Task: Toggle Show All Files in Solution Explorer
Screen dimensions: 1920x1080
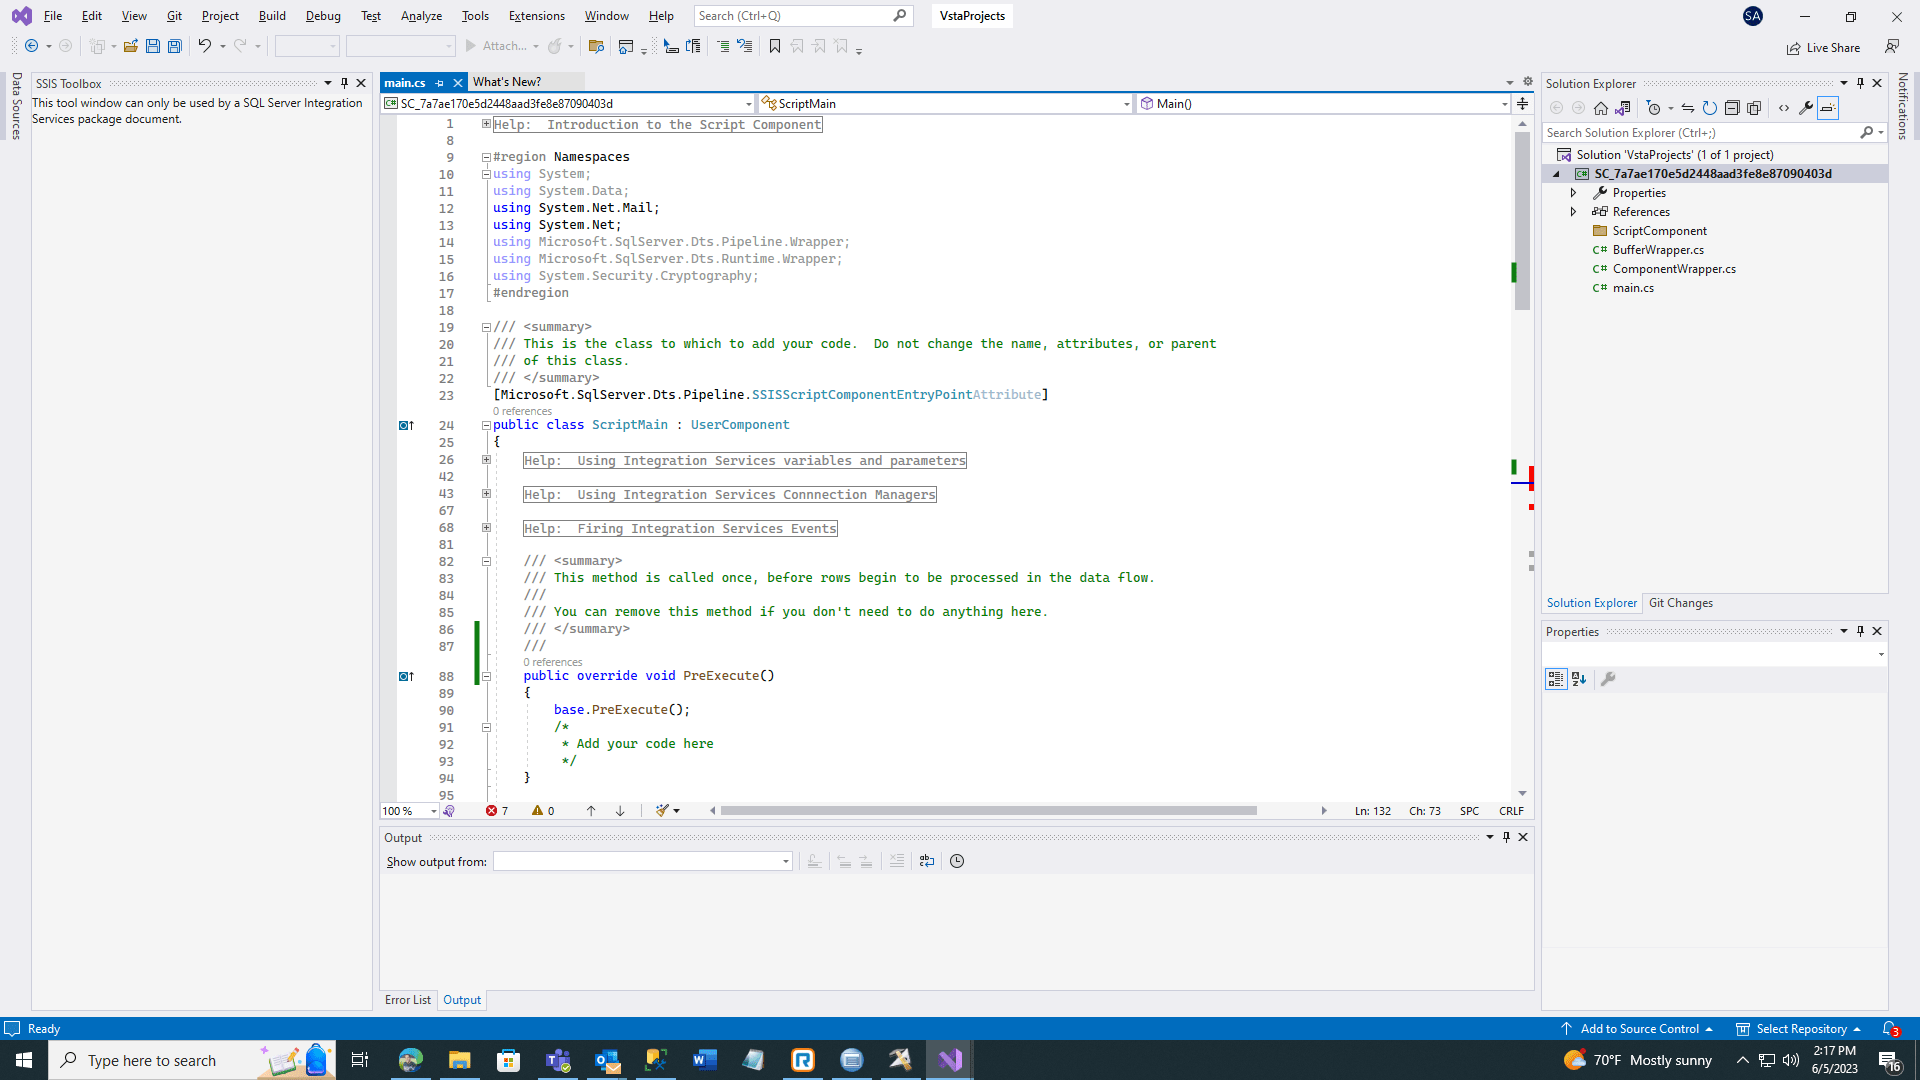Action: [1754, 108]
